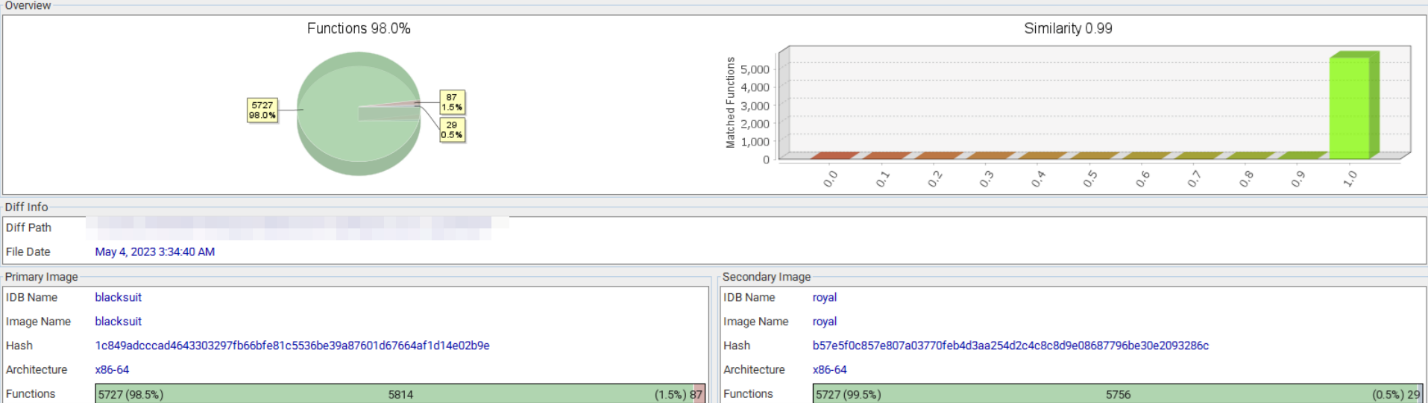This screenshot has width=1428, height=403.
Task: Click the red unmatched segment in primary Functions bar
Action: point(699,395)
